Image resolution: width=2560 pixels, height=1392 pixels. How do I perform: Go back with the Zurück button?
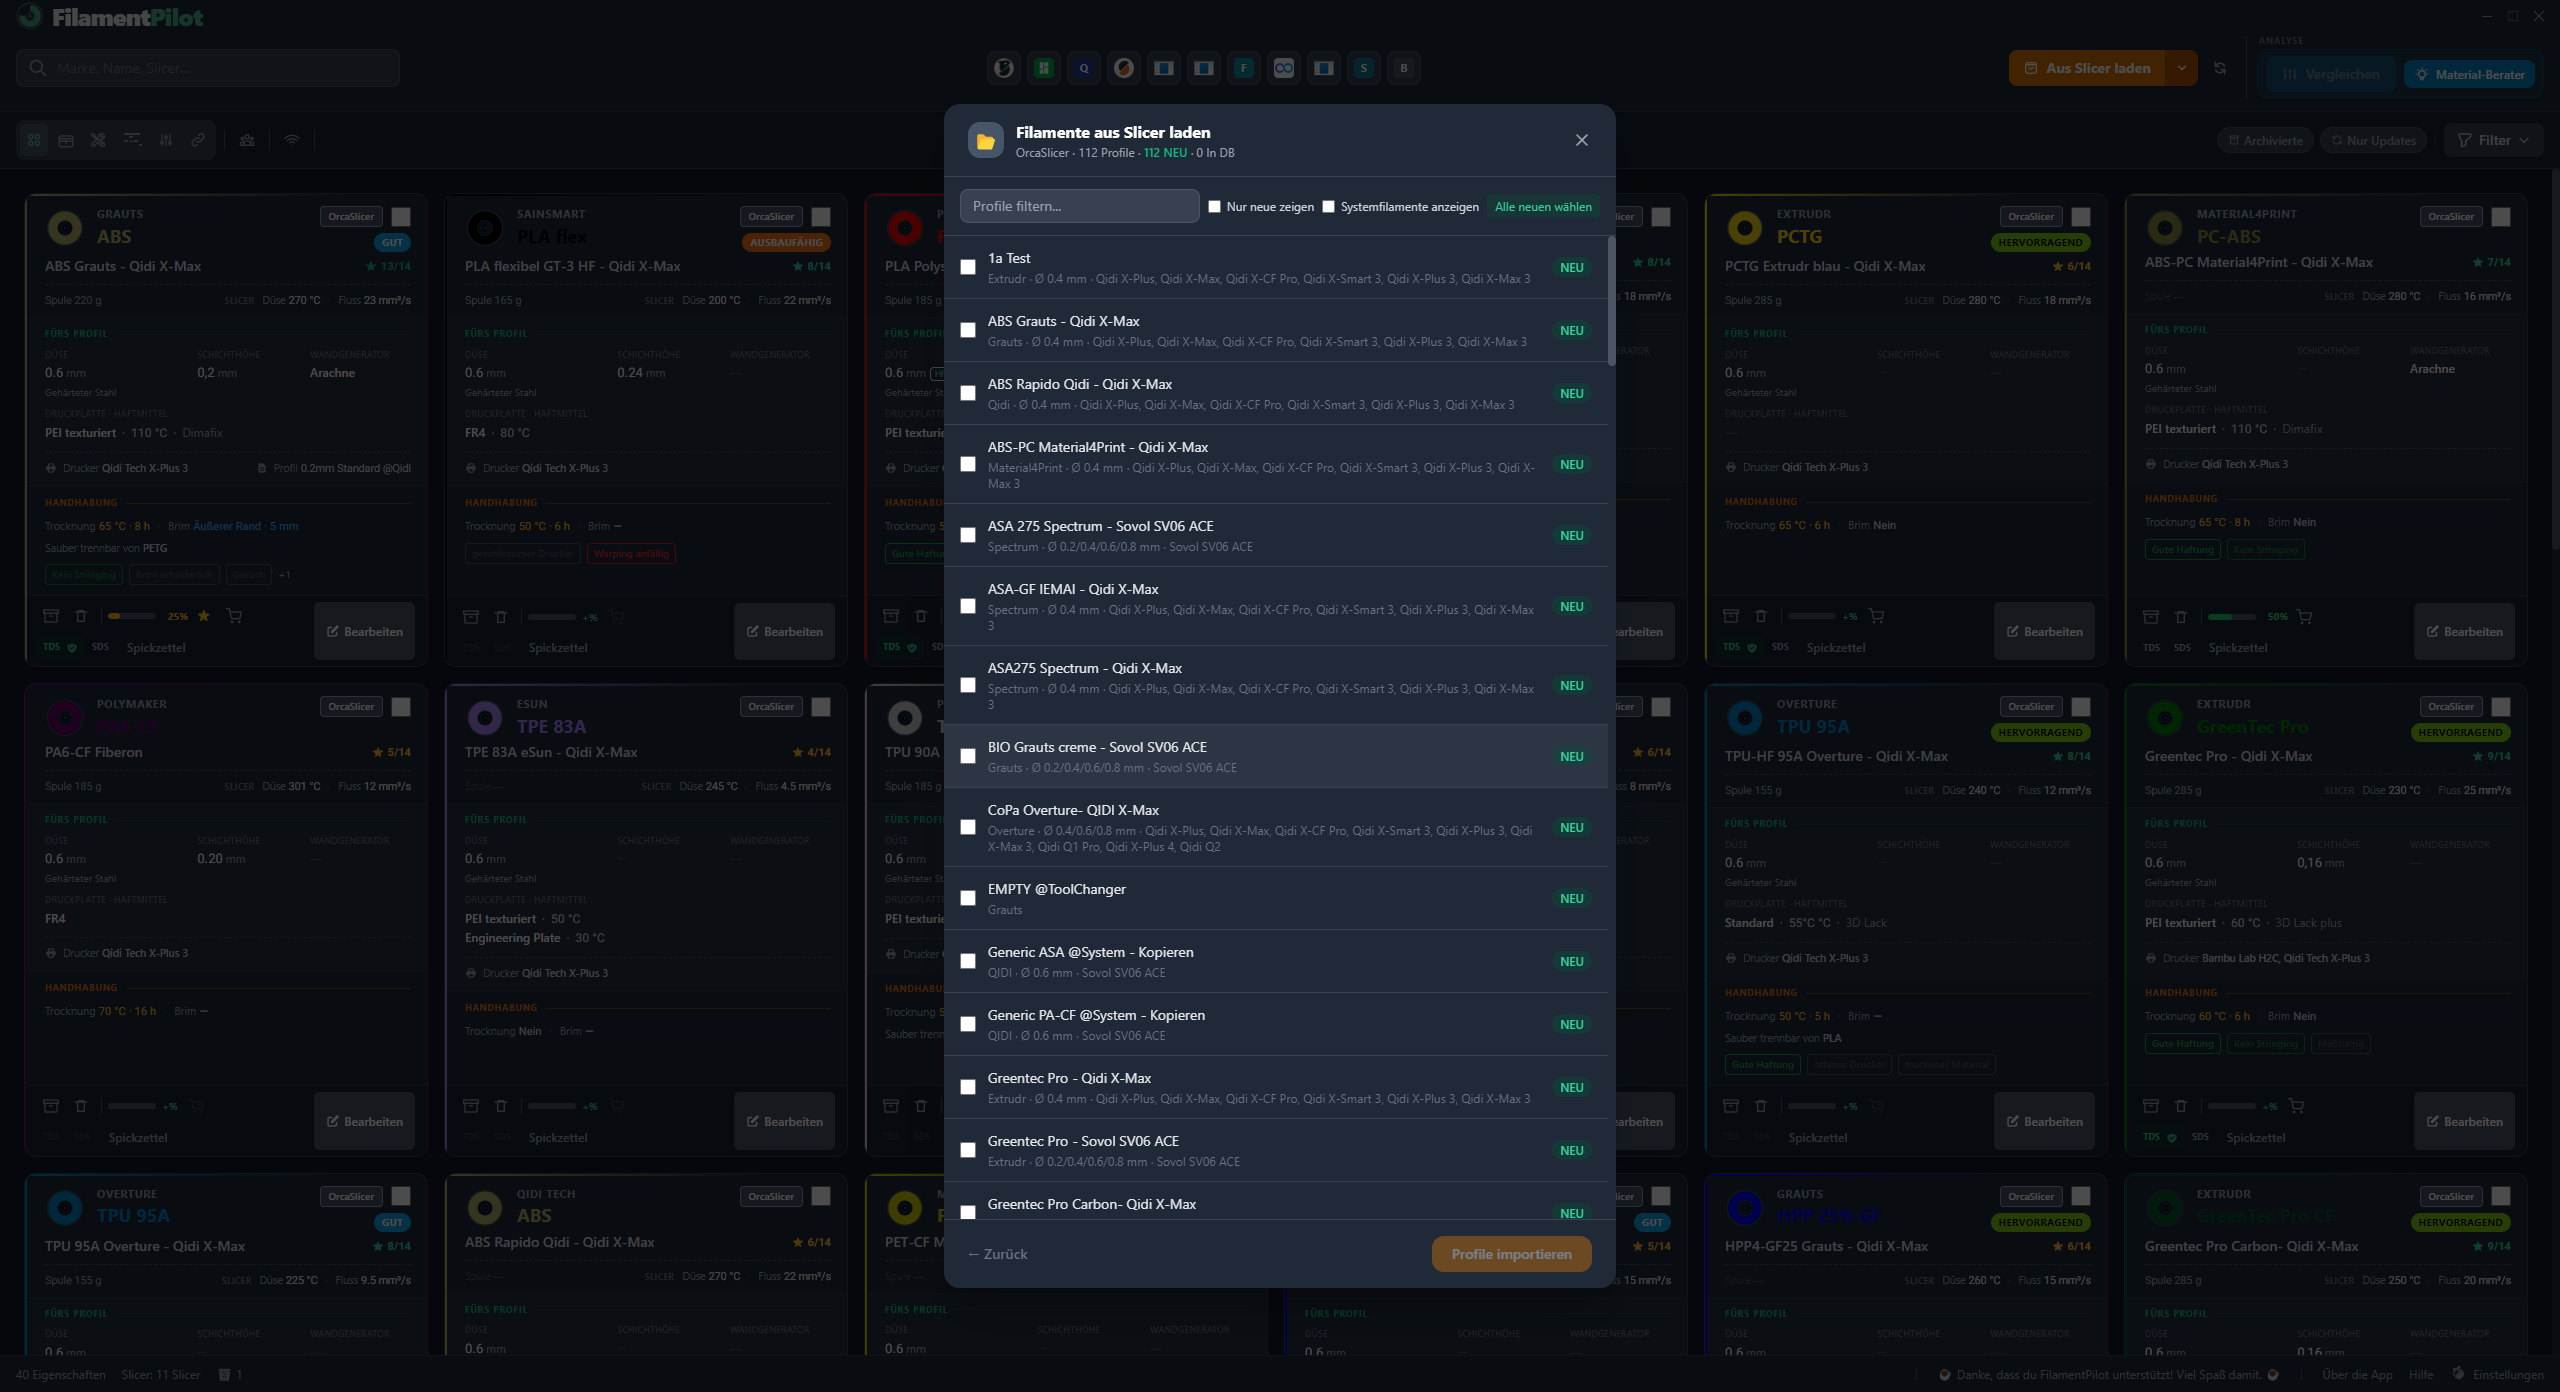(997, 1254)
